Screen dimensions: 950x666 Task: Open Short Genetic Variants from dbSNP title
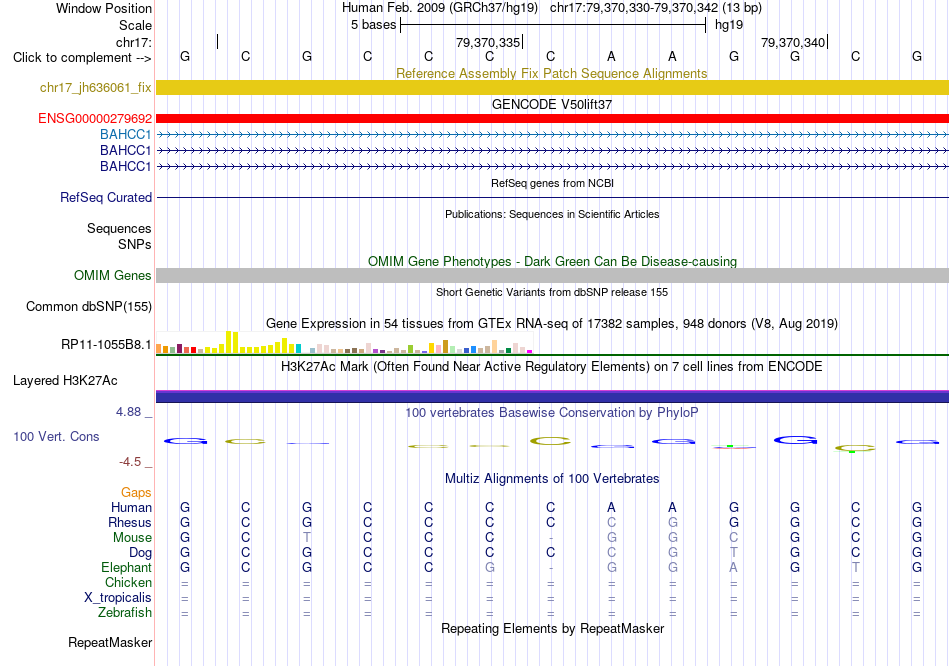[552, 292]
